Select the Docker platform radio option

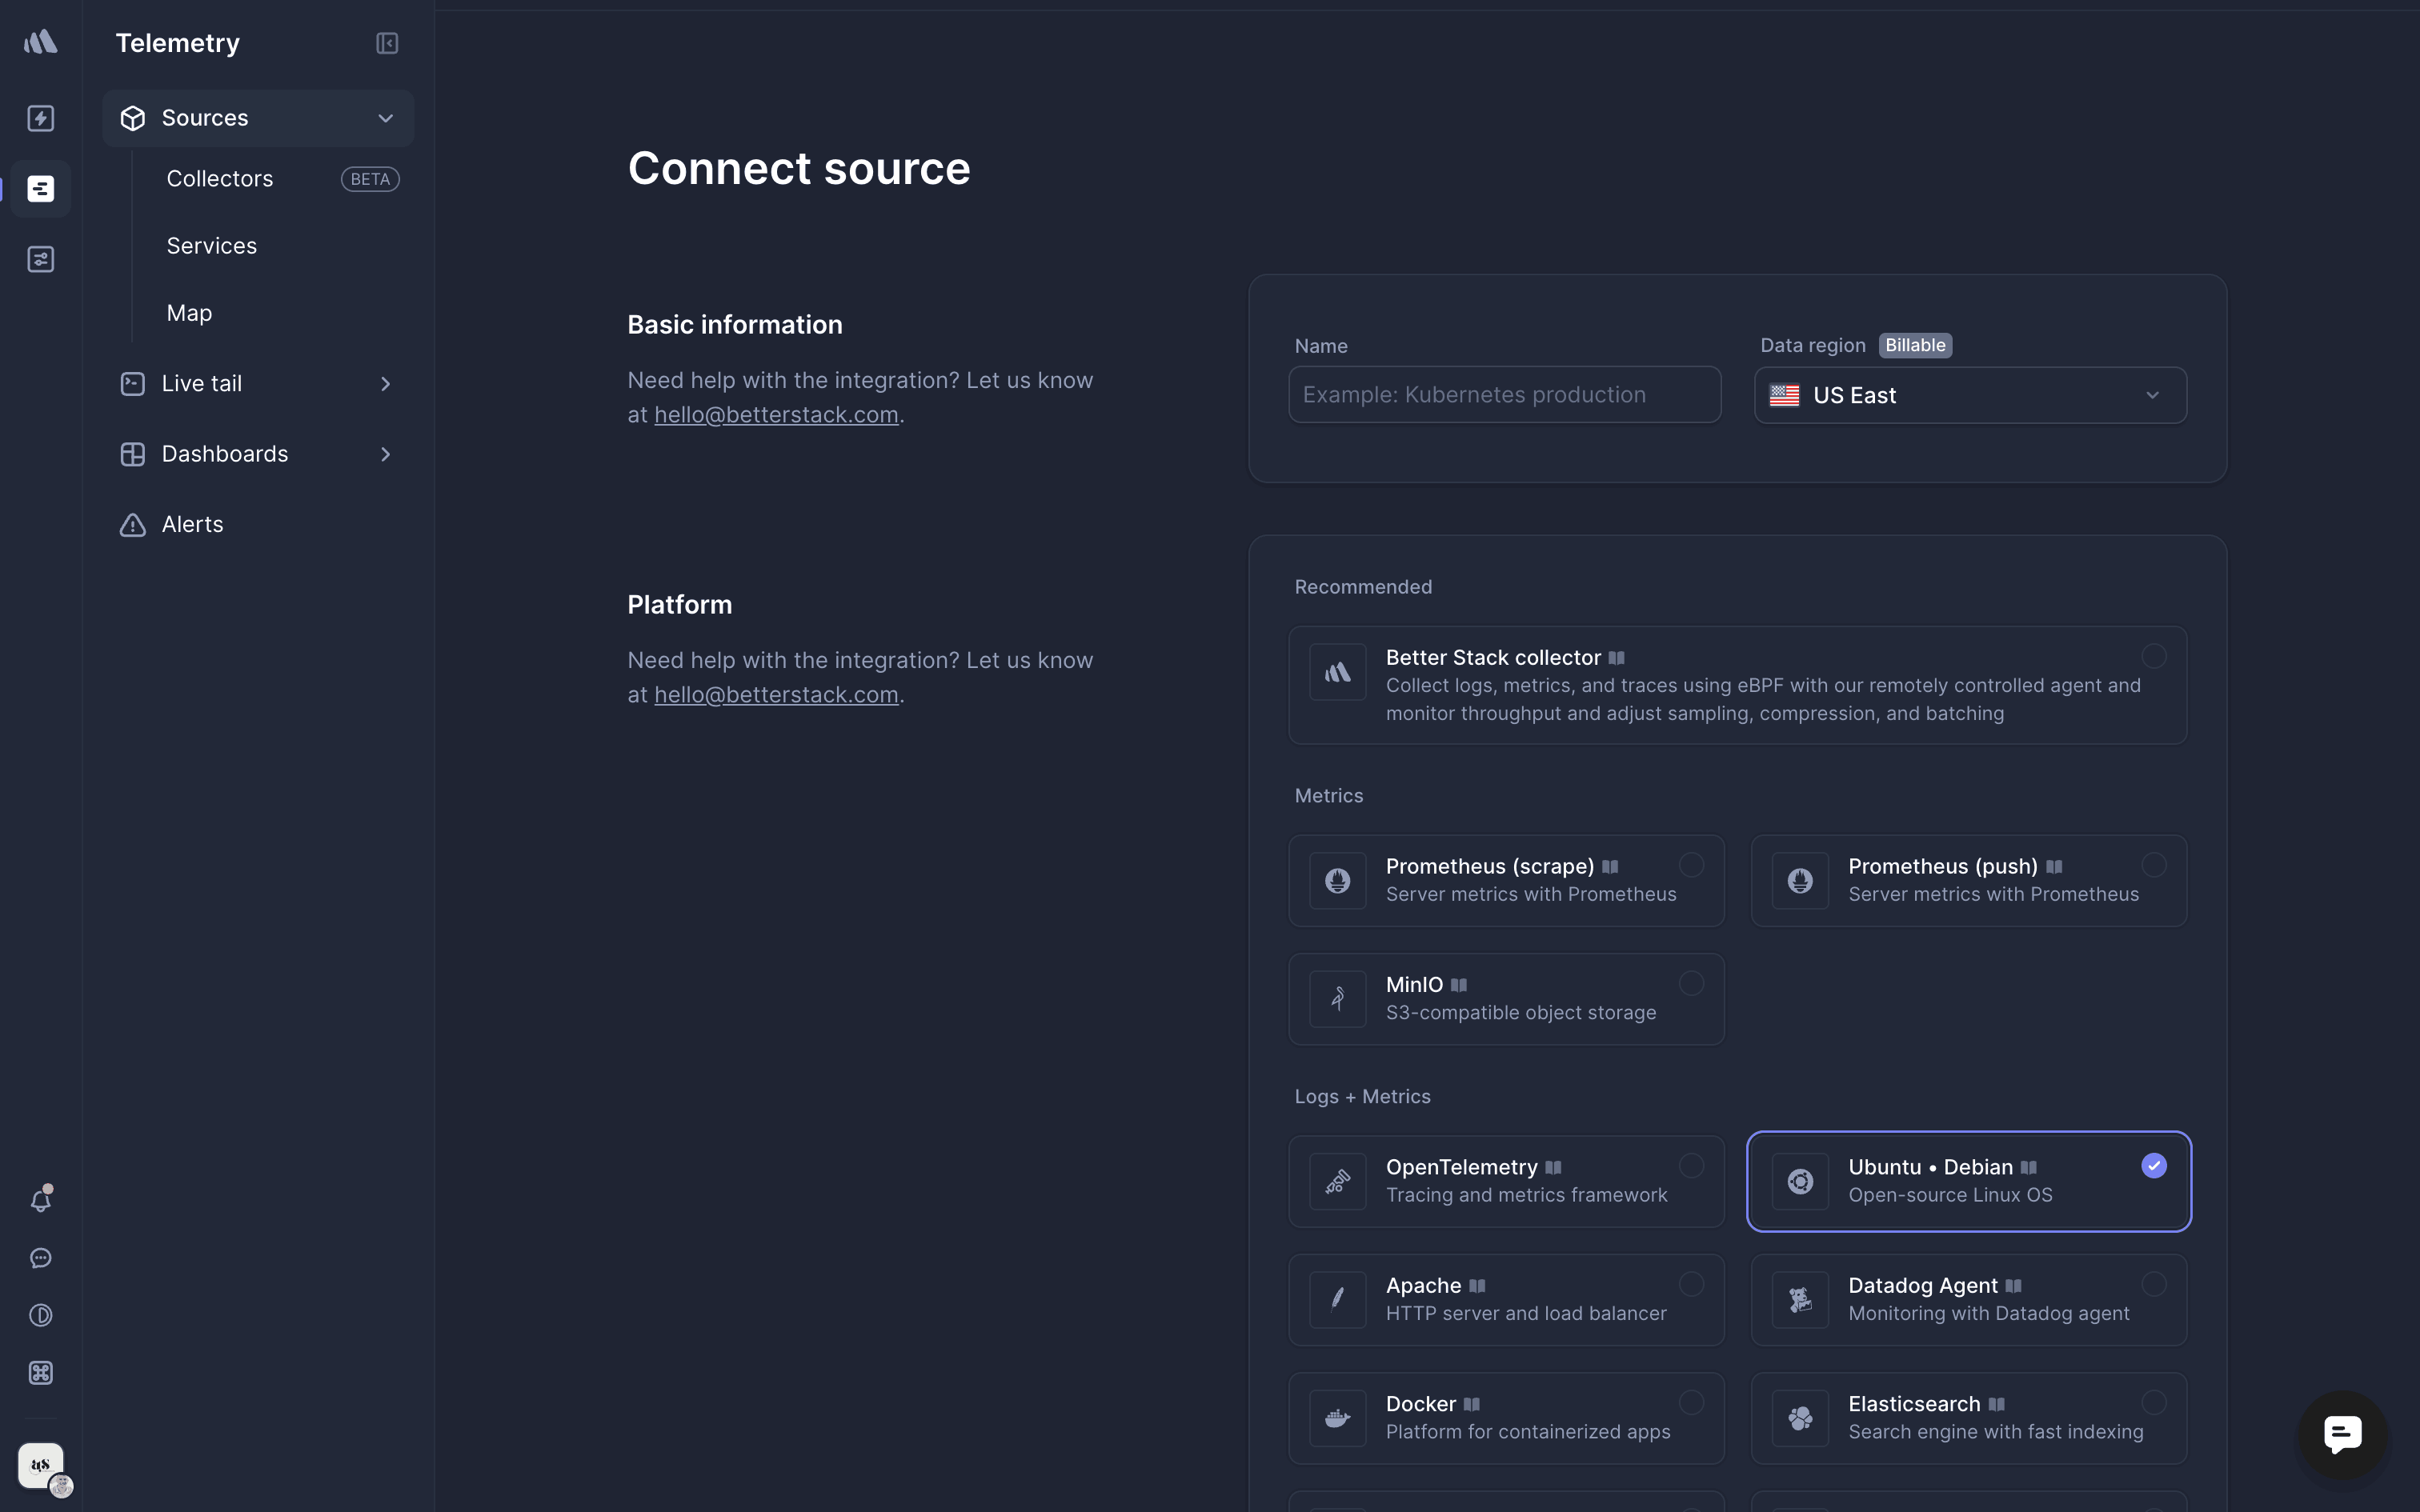(x=1691, y=1402)
